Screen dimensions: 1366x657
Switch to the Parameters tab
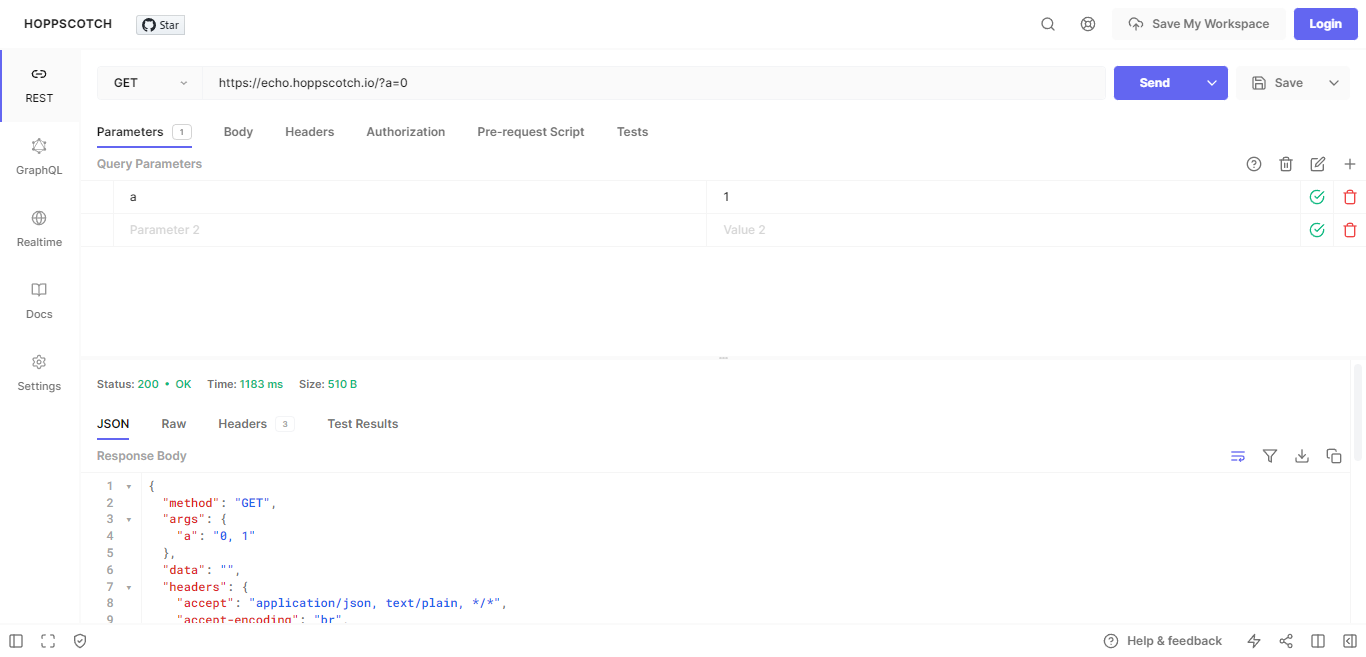pos(144,132)
